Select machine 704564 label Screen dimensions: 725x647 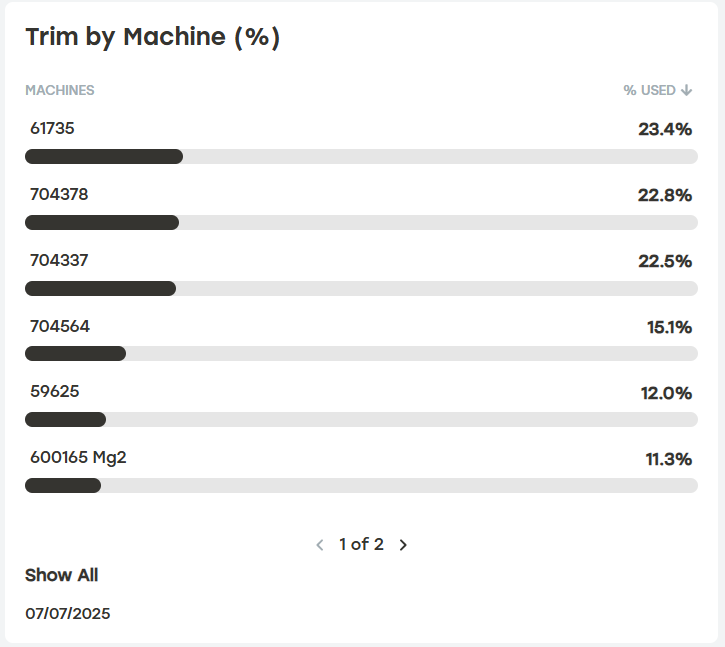(59, 326)
